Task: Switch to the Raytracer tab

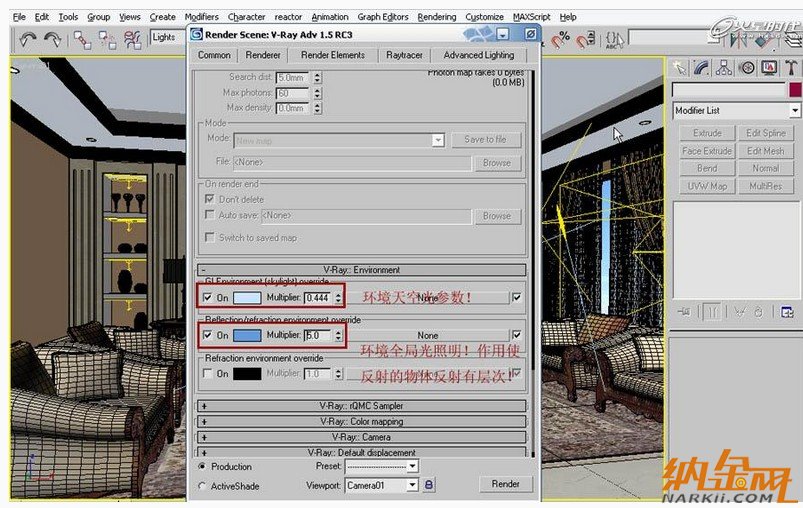Action: tap(405, 55)
